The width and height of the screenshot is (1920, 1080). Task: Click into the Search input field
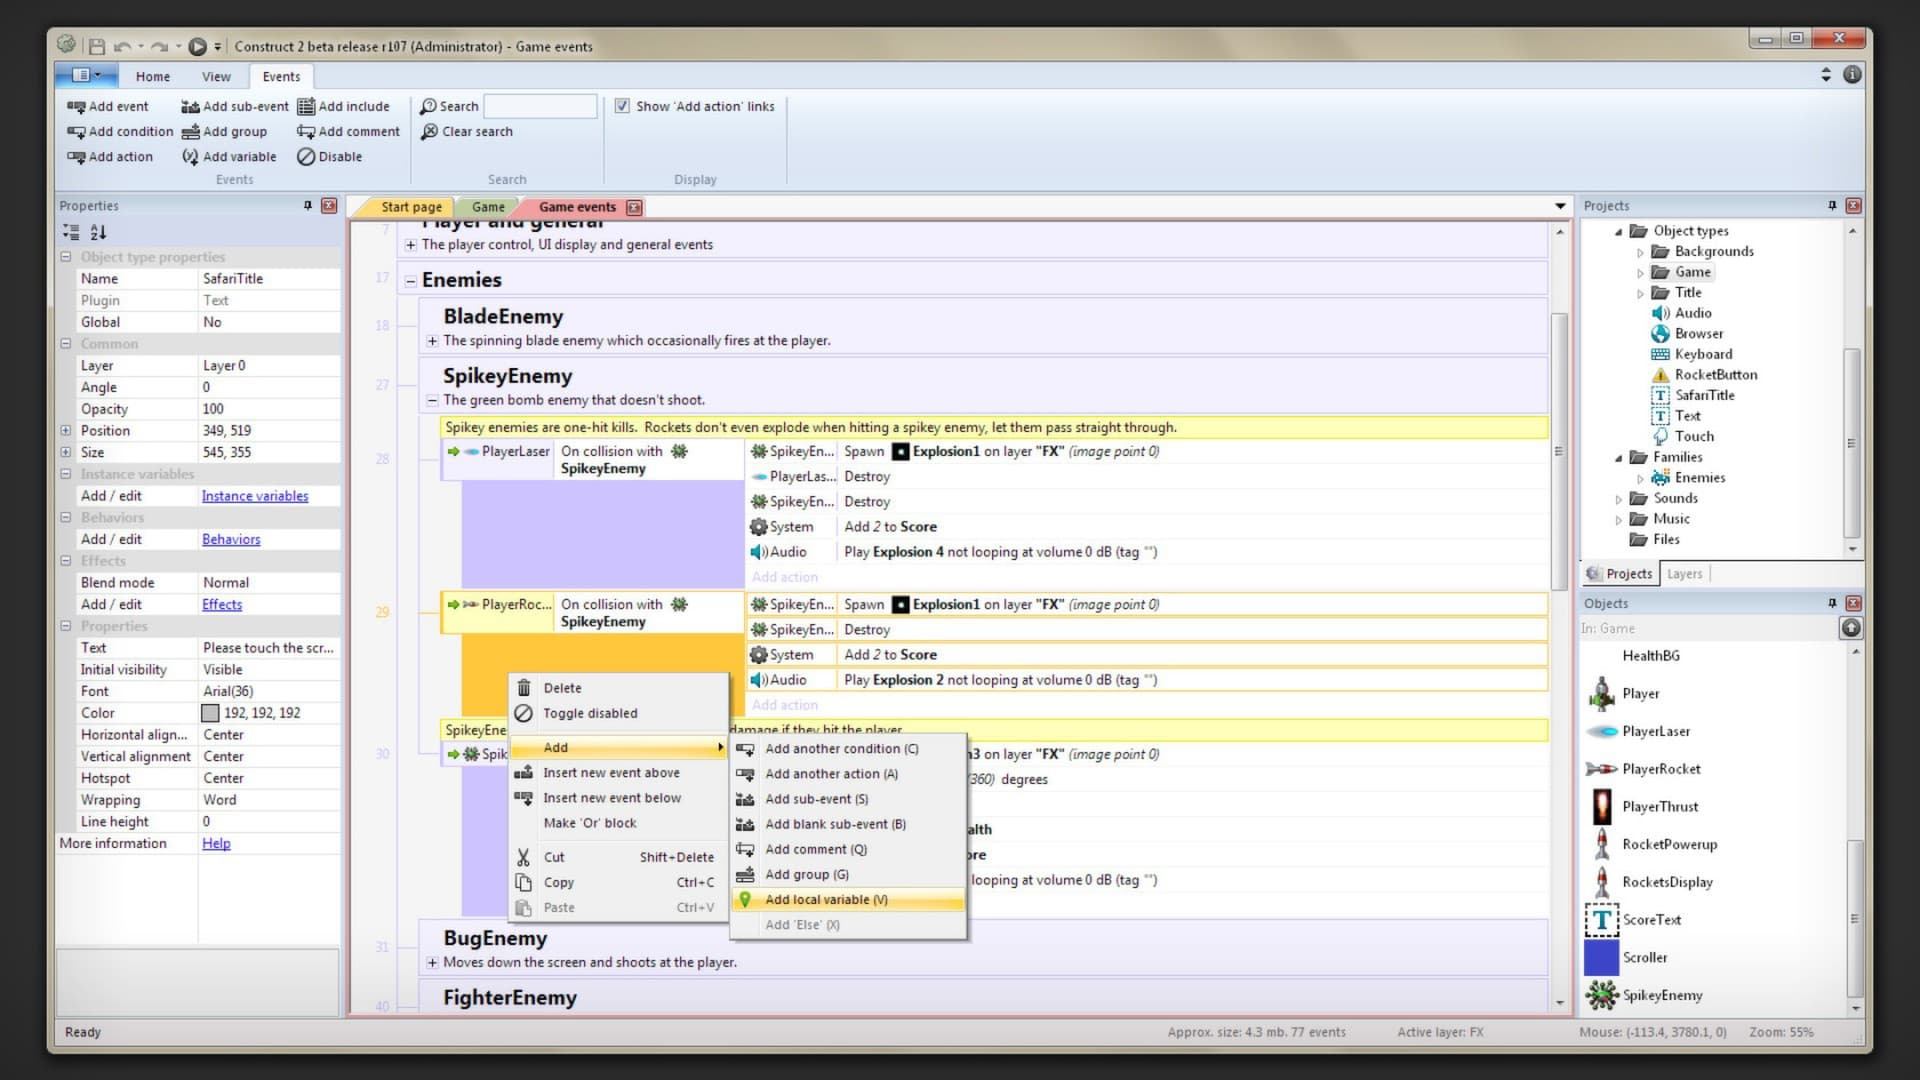tap(540, 106)
